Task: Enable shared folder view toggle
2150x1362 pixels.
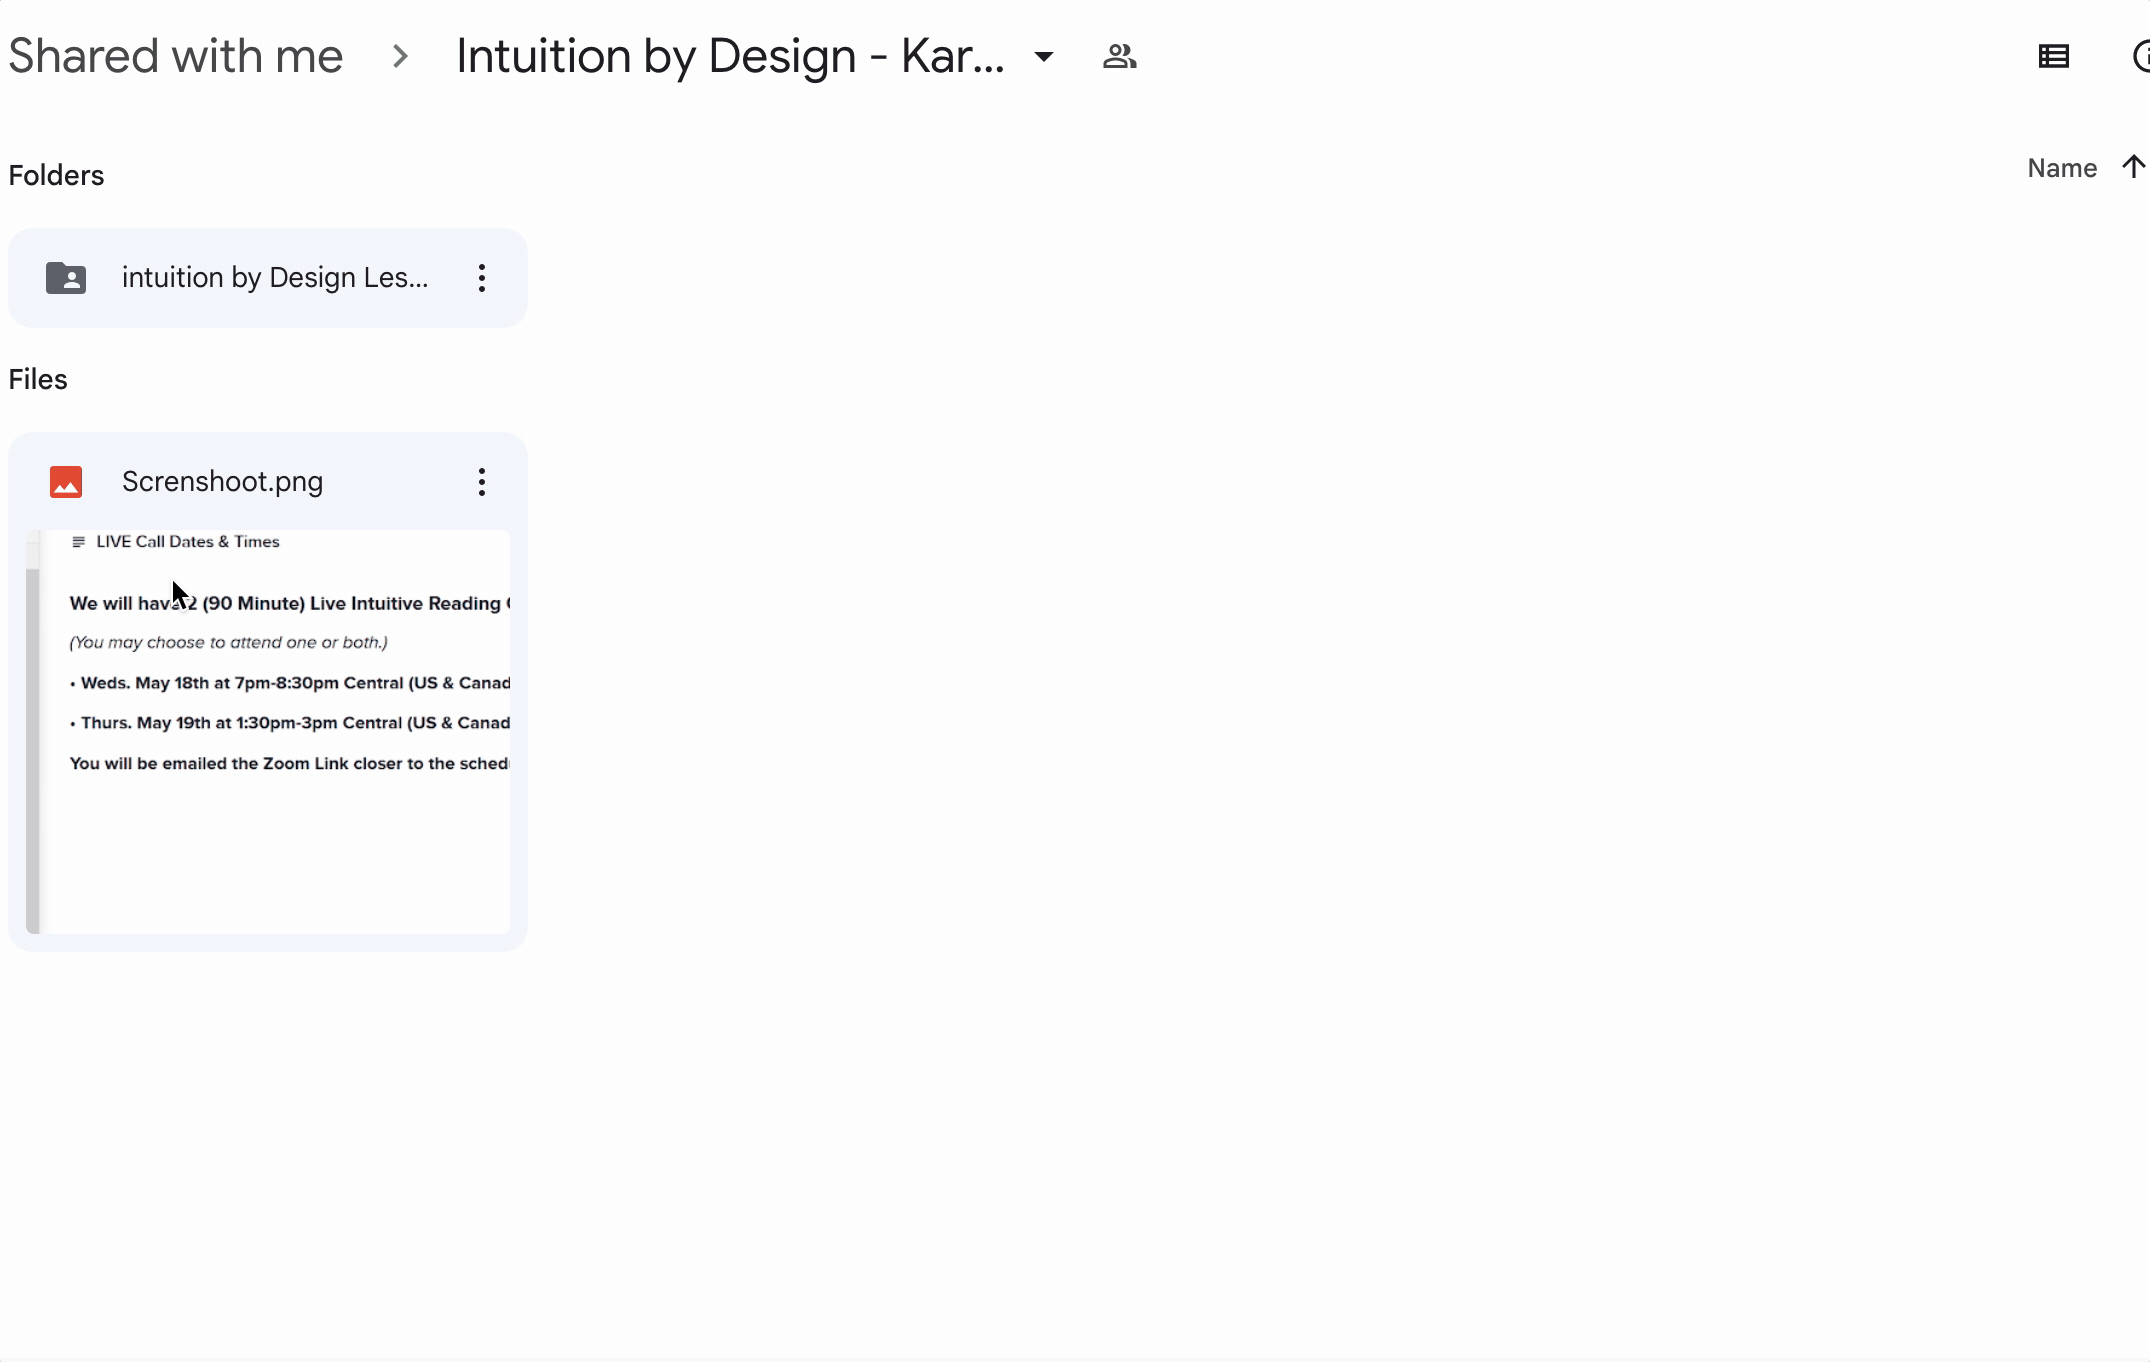Action: (x=1120, y=55)
